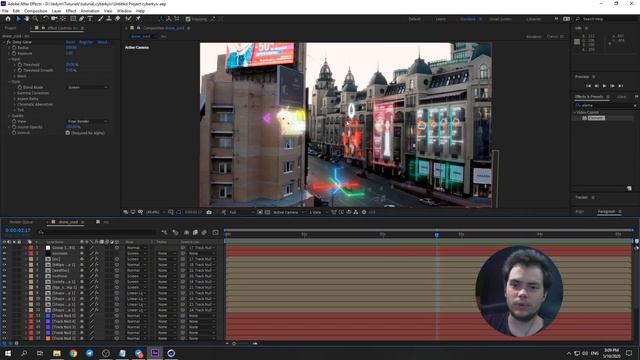Click the search magnifier in Search Help

pyautogui.click(x=578, y=19)
